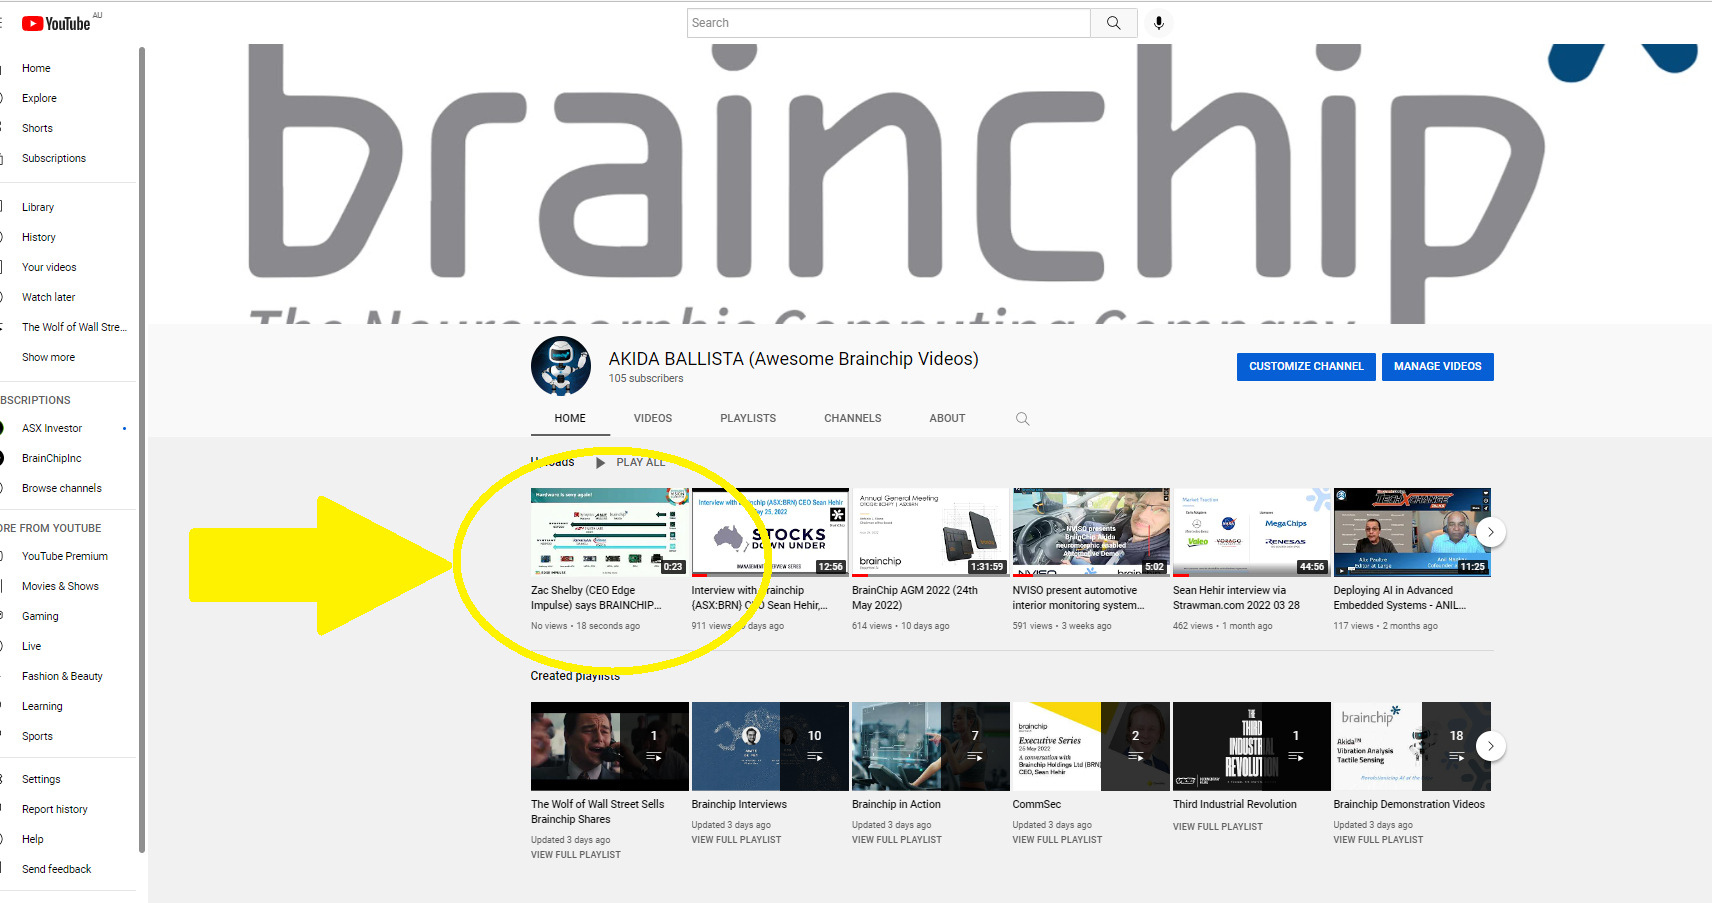The height and width of the screenshot is (903, 1712).
Task: Search within channel magnifier icon
Action: coord(1022,419)
